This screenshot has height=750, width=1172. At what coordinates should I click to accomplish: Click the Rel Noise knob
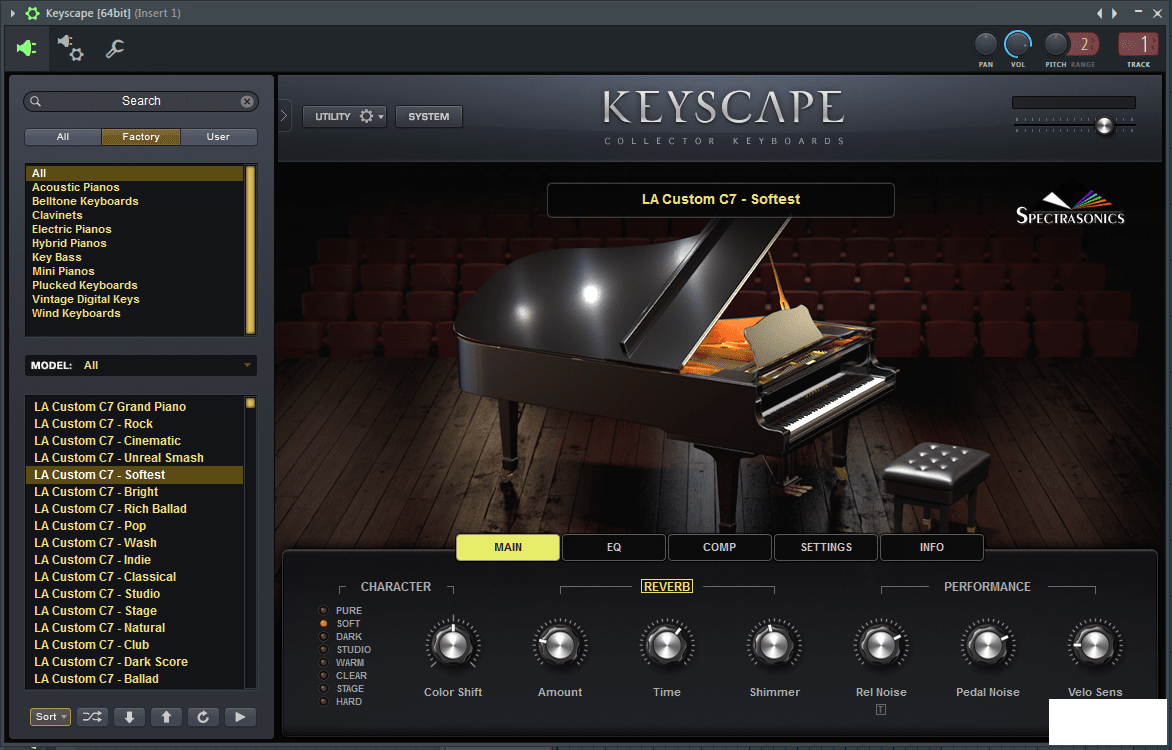pyautogui.click(x=881, y=645)
